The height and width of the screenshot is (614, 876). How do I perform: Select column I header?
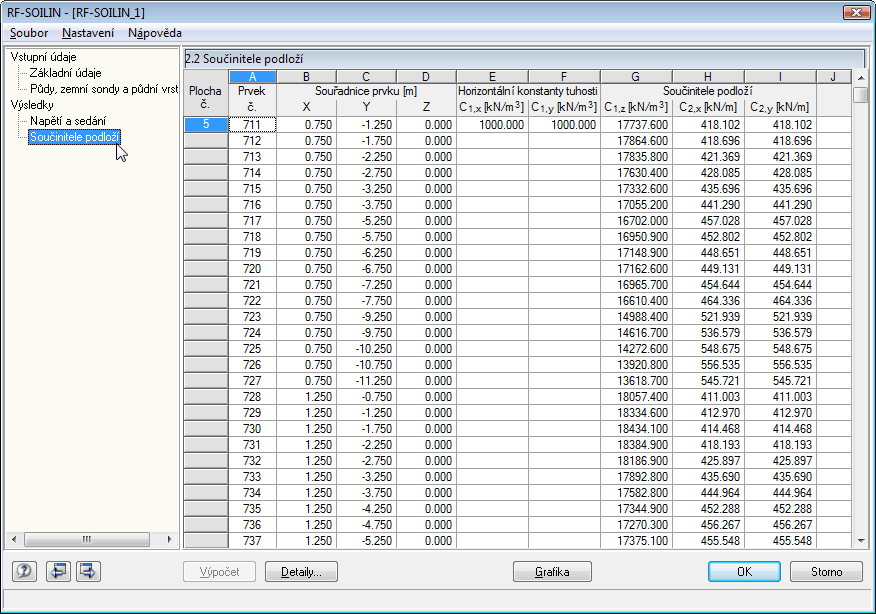(x=780, y=77)
